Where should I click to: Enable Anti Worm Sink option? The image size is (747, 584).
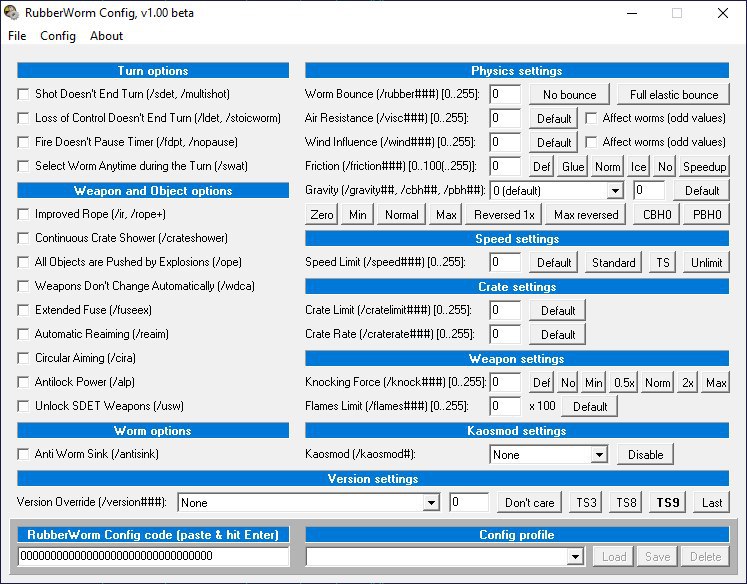pos(23,454)
